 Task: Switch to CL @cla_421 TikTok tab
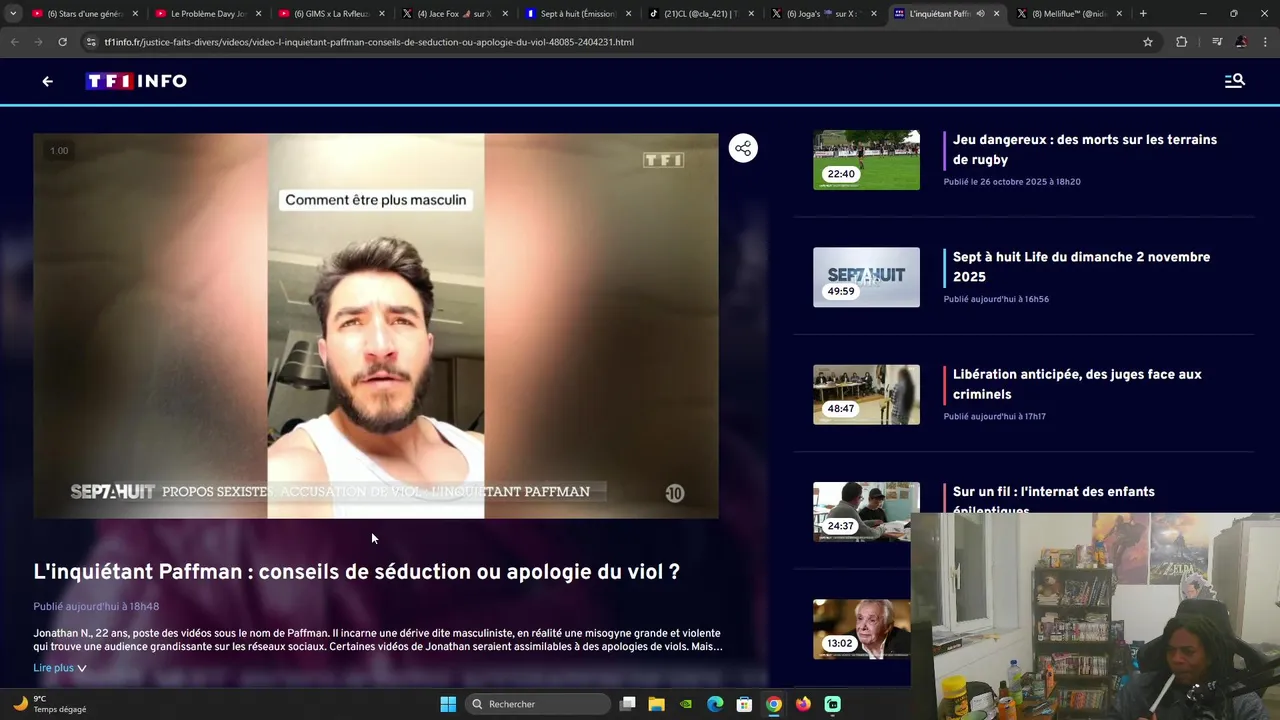700,14
